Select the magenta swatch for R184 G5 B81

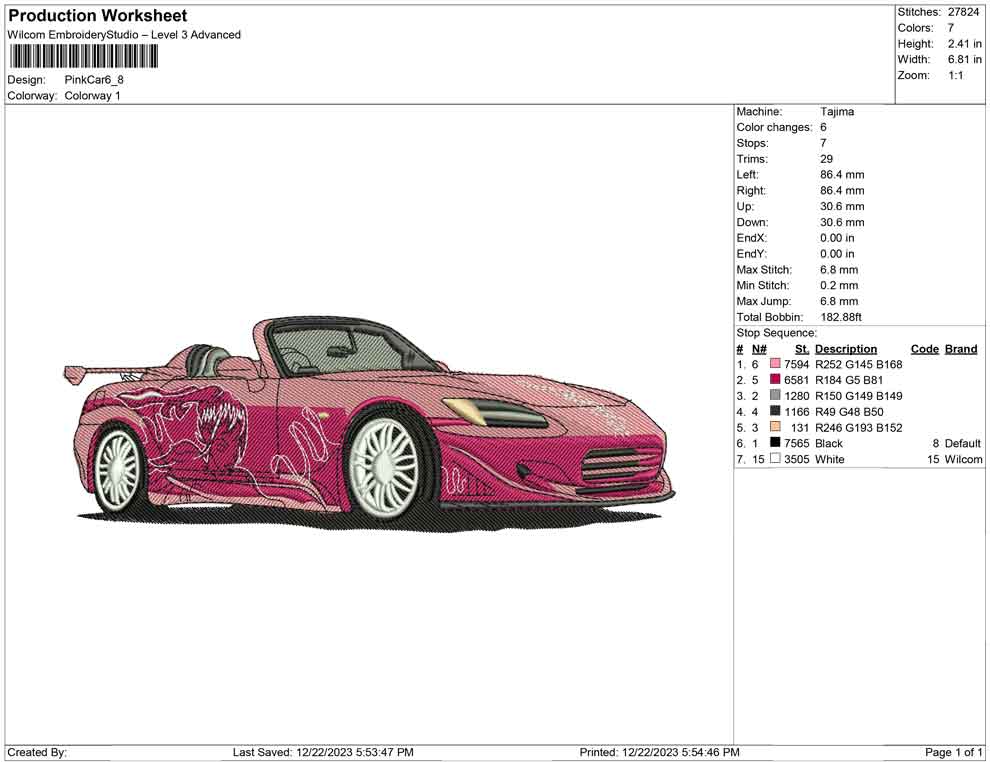(x=773, y=380)
